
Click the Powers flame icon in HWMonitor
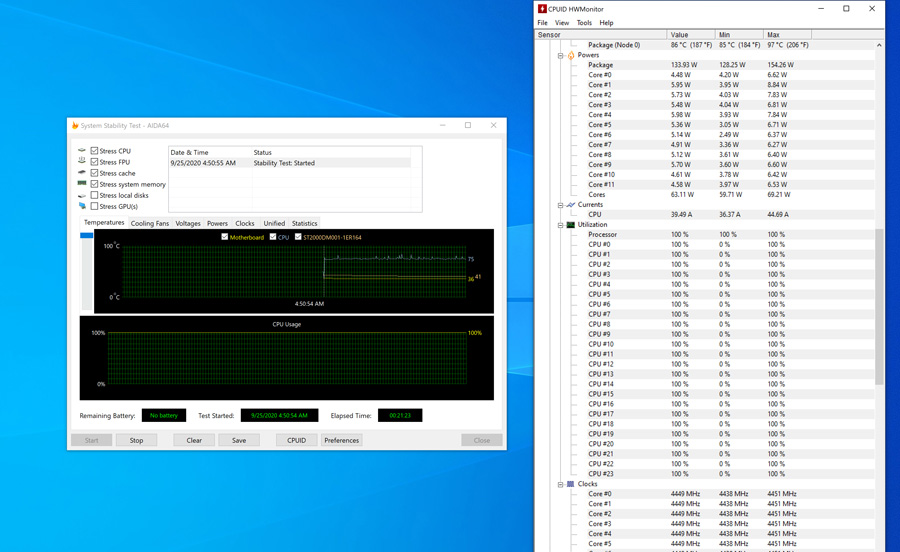pyautogui.click(x=571, y=55)
